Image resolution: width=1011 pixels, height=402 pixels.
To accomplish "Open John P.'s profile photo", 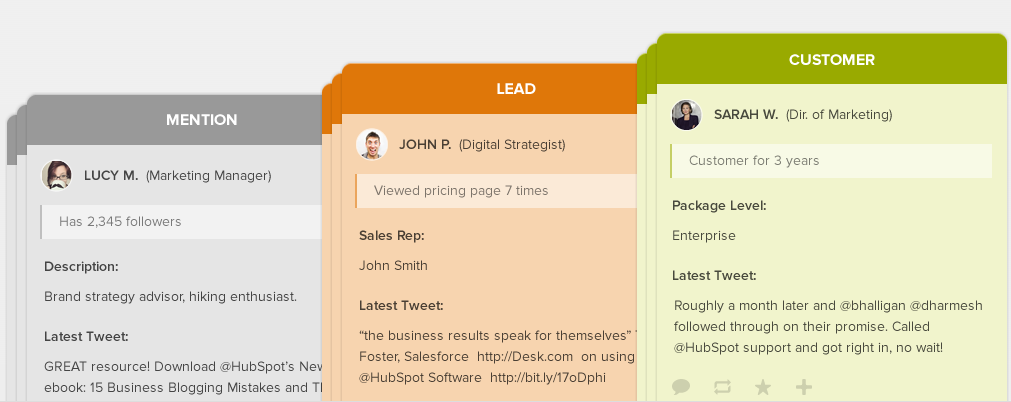I will (x=371, y=145).
